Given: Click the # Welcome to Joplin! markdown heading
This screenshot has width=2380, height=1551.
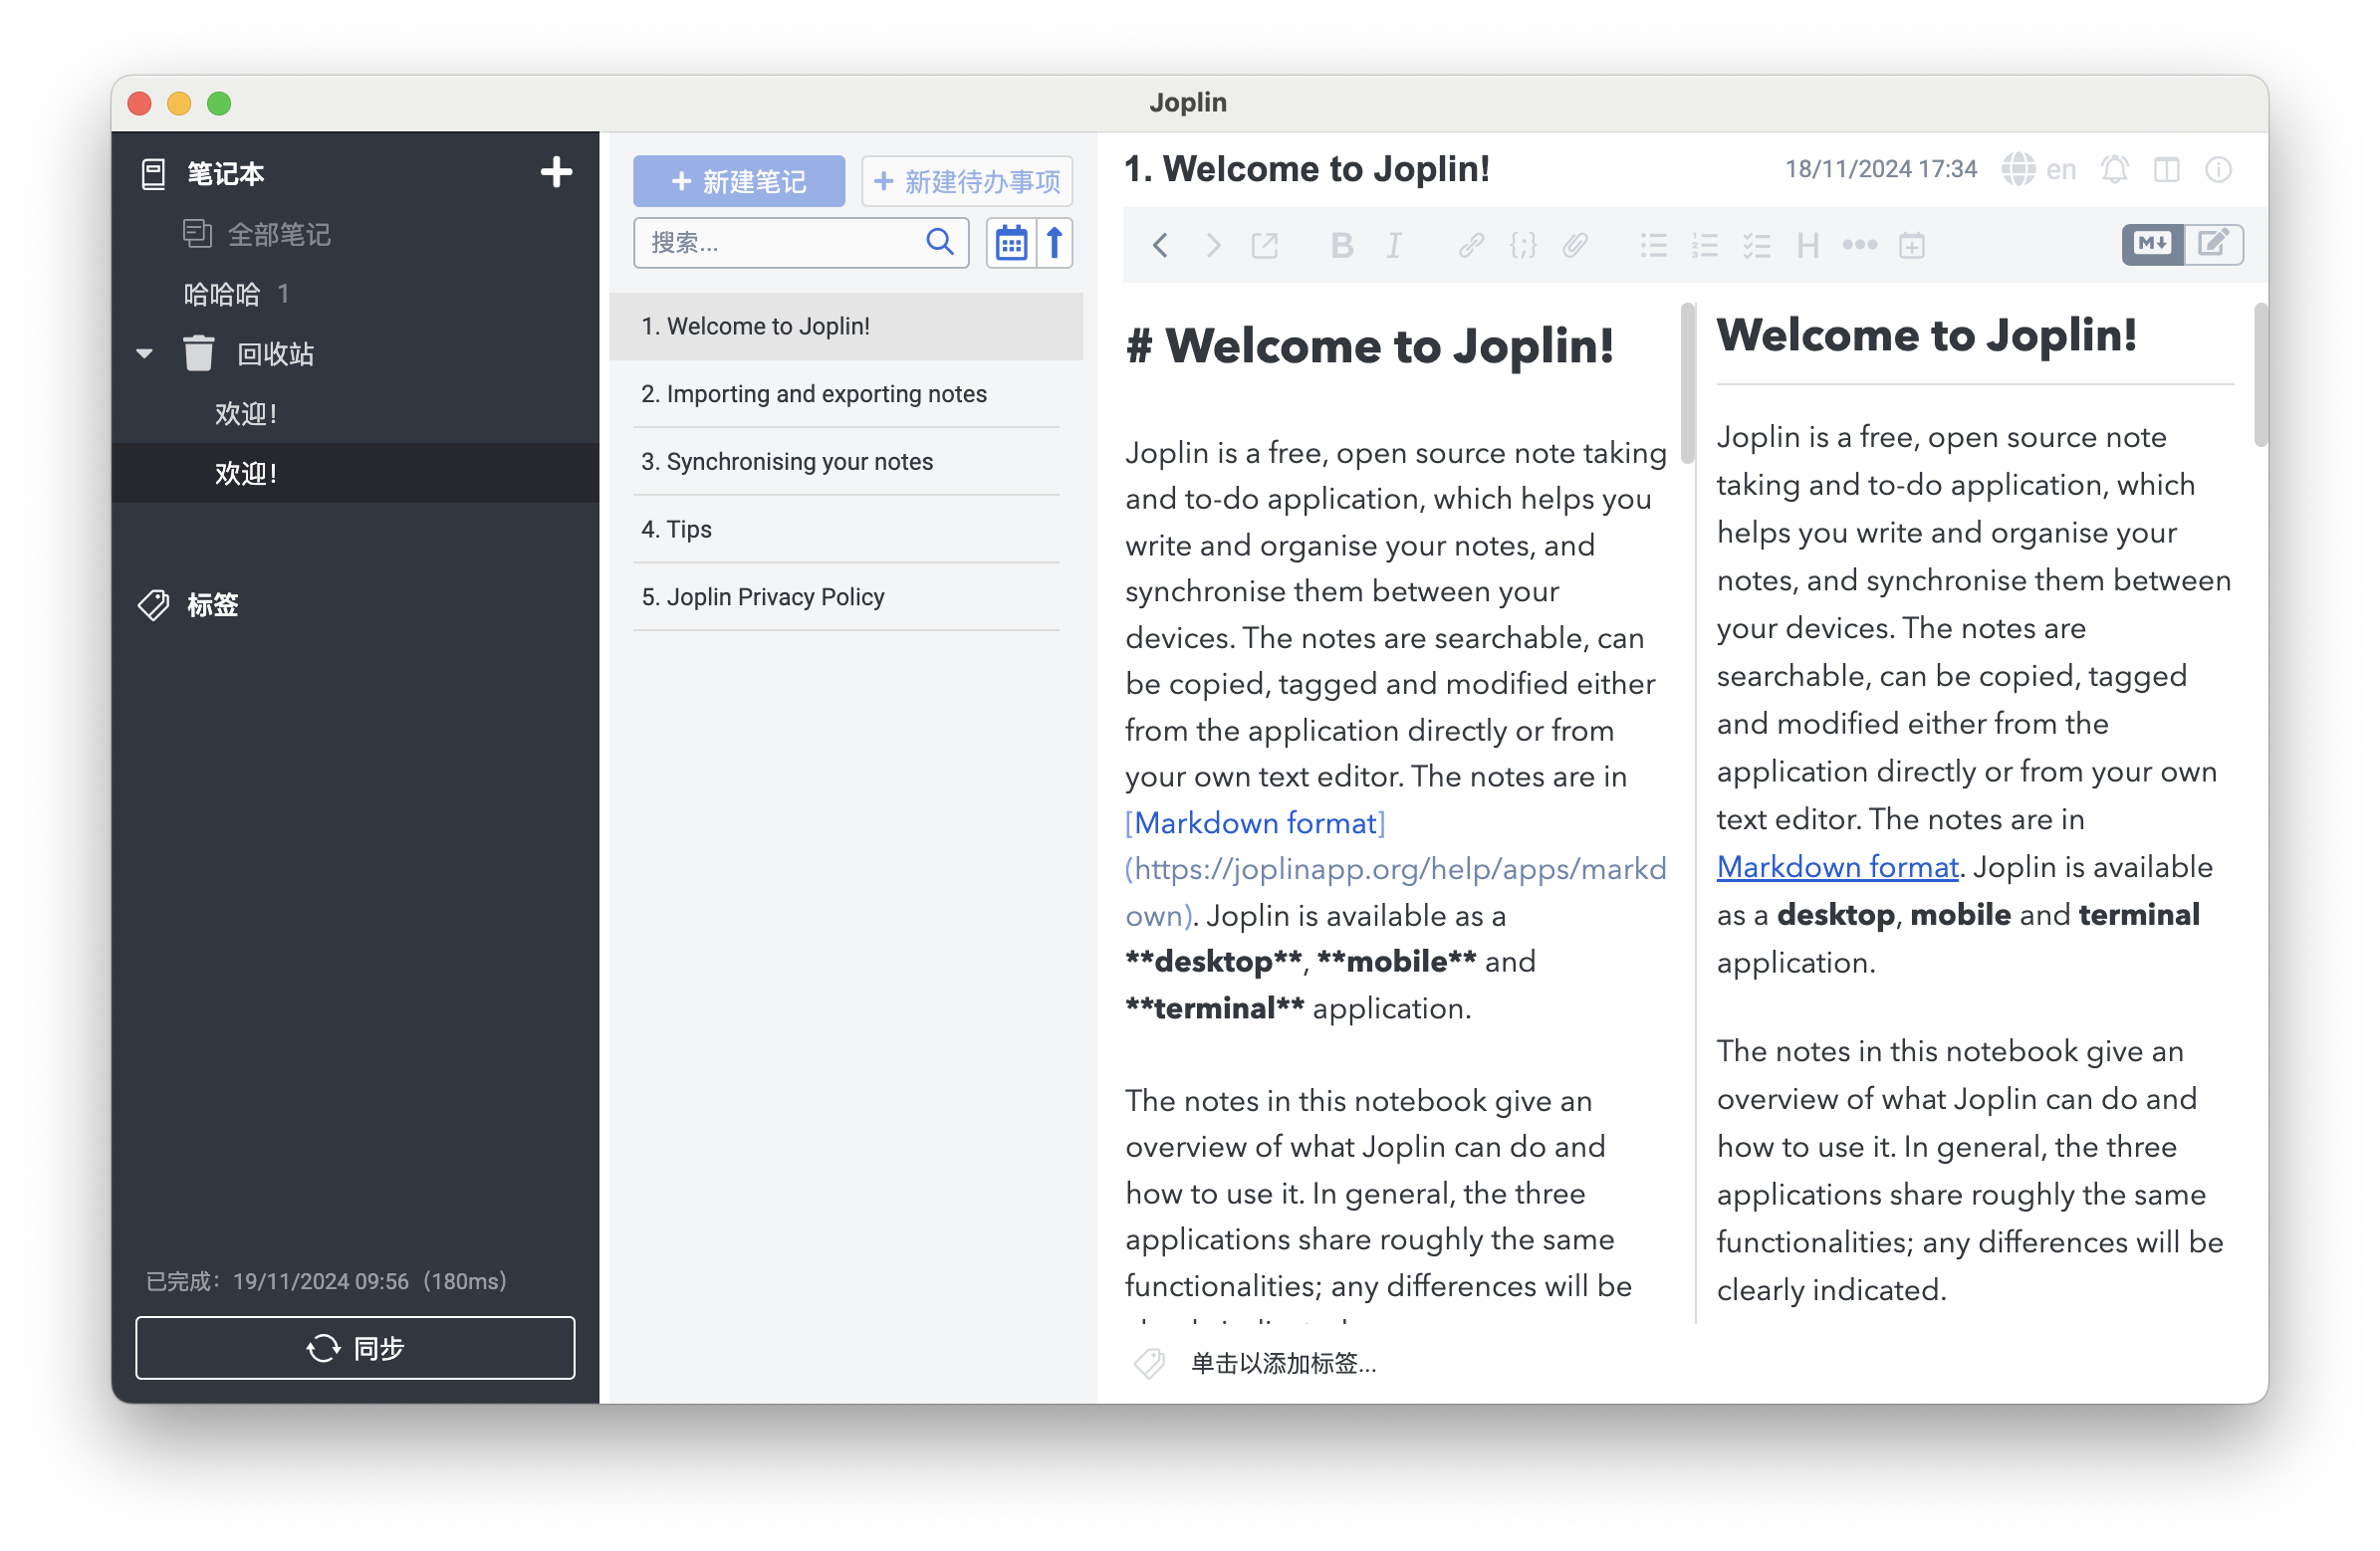Looking at the screenshot, I should [x=1369, y=346].
